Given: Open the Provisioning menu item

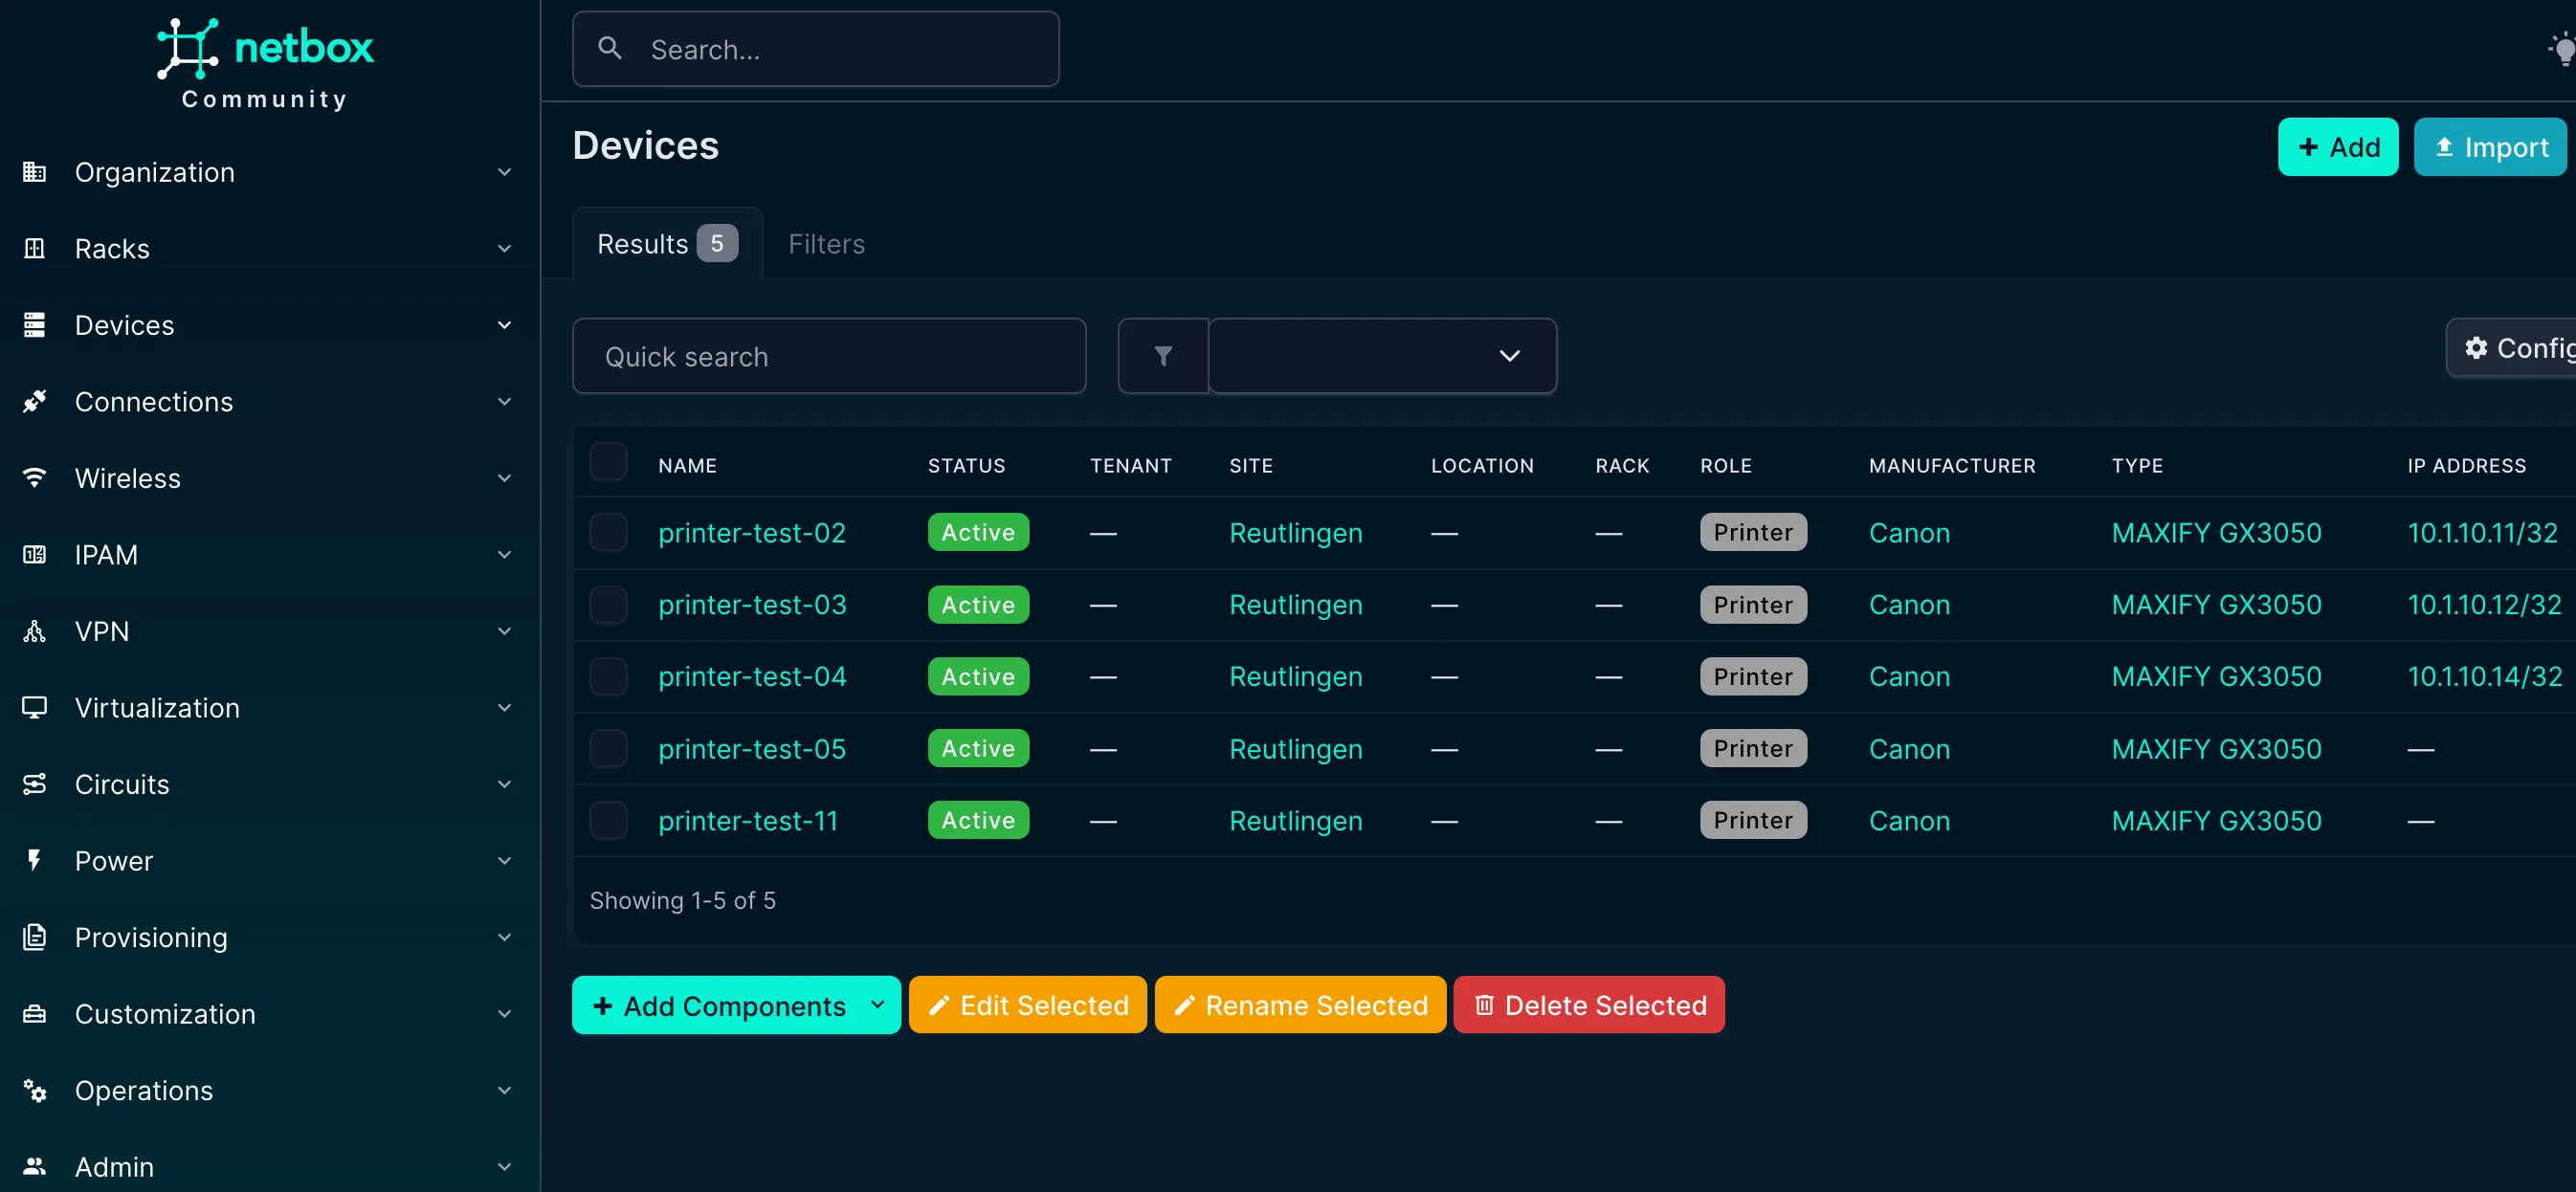Looking at the screenshot, I should click(267, 937).
